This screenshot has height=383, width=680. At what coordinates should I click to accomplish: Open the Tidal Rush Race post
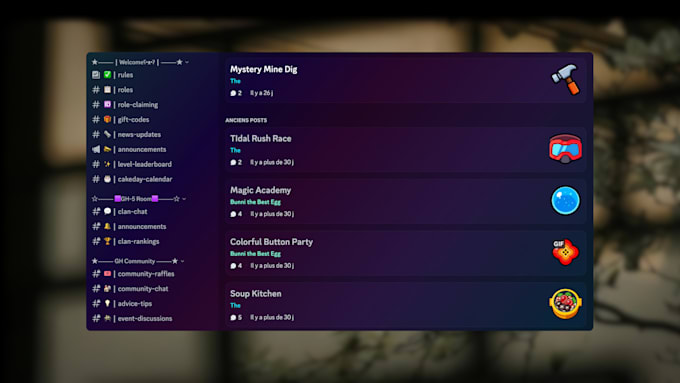pos(405,150)
